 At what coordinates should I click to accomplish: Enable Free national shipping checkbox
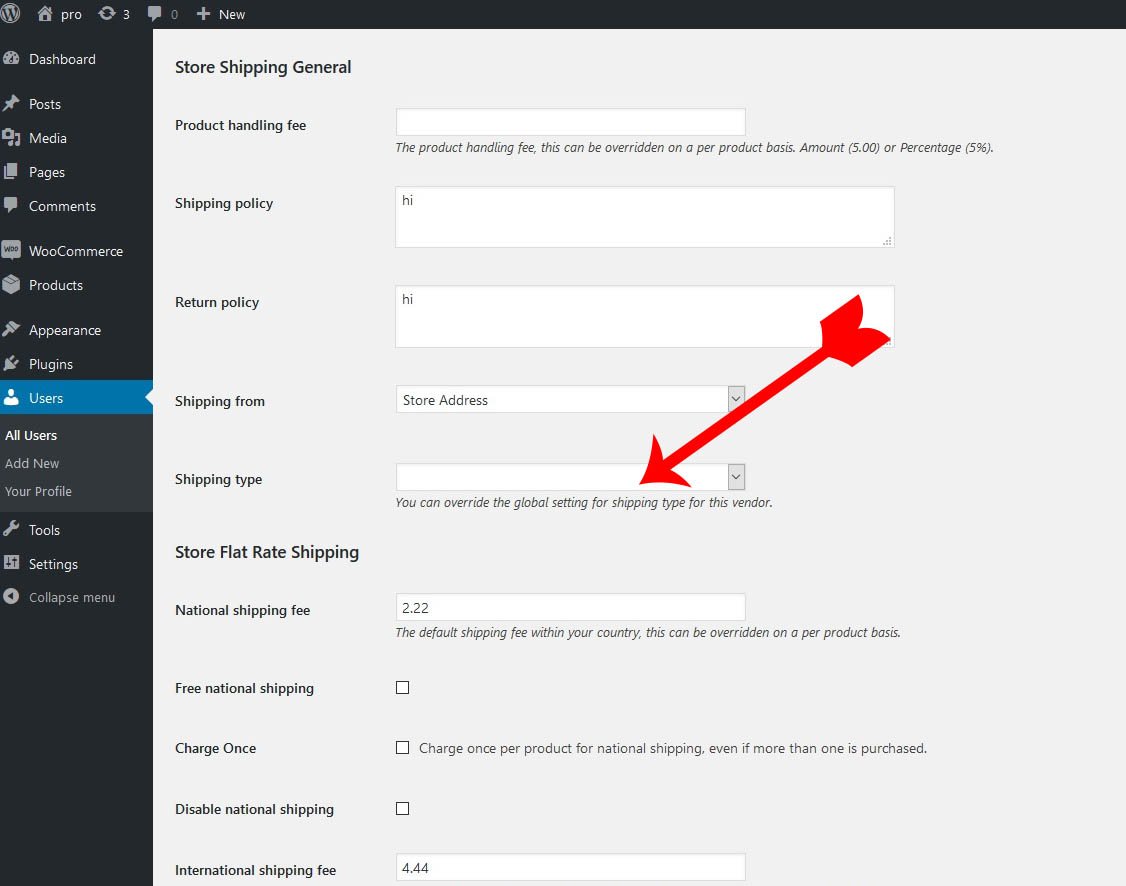pos(402,688)
